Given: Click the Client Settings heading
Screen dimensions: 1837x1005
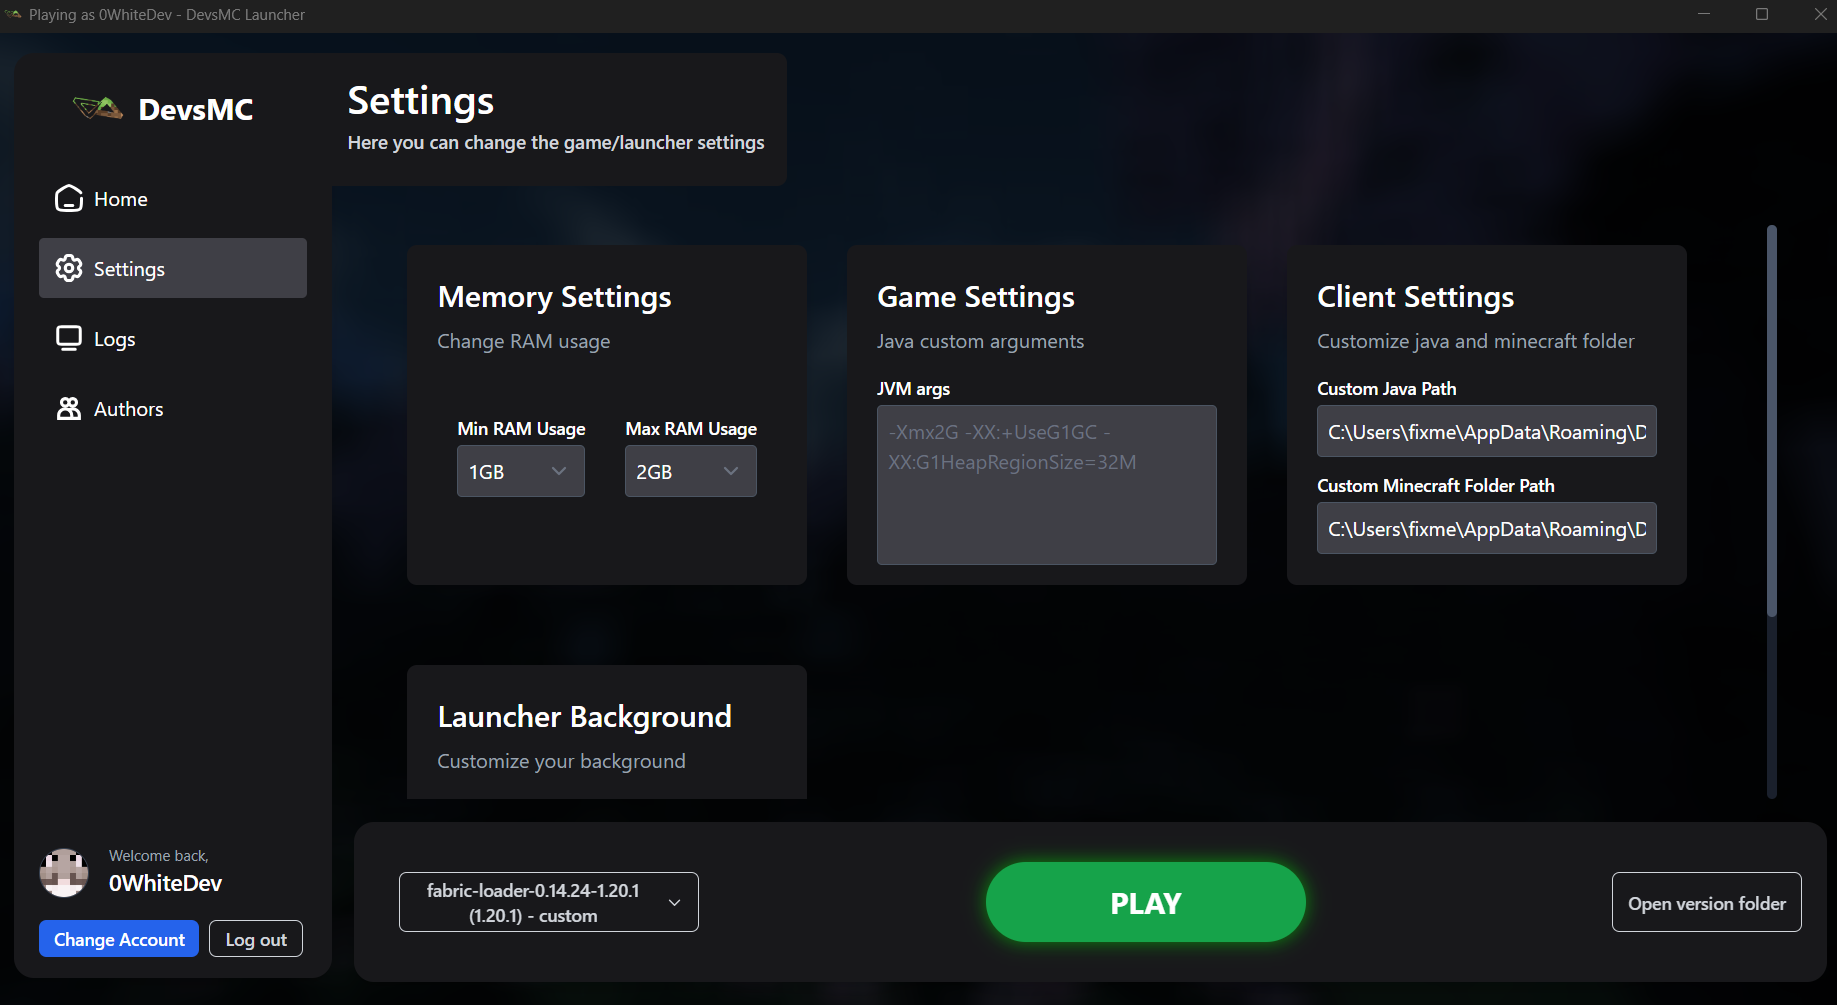Looking at the screenshot, I should pyautogui.click(x=1416, y=297).
